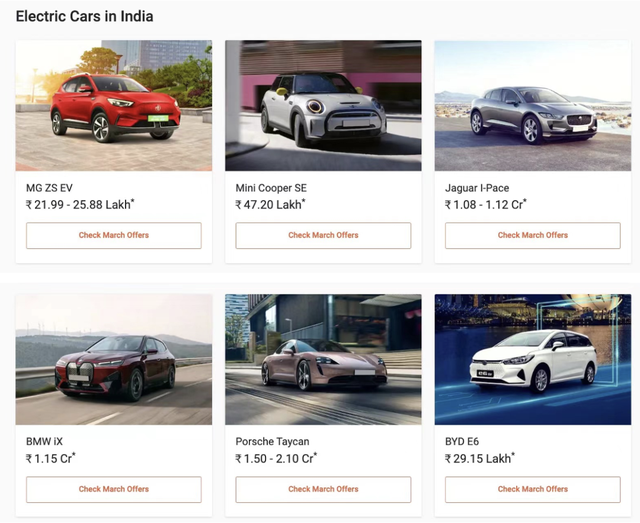Open the MG ZS EV car photo

pos(114,105)
